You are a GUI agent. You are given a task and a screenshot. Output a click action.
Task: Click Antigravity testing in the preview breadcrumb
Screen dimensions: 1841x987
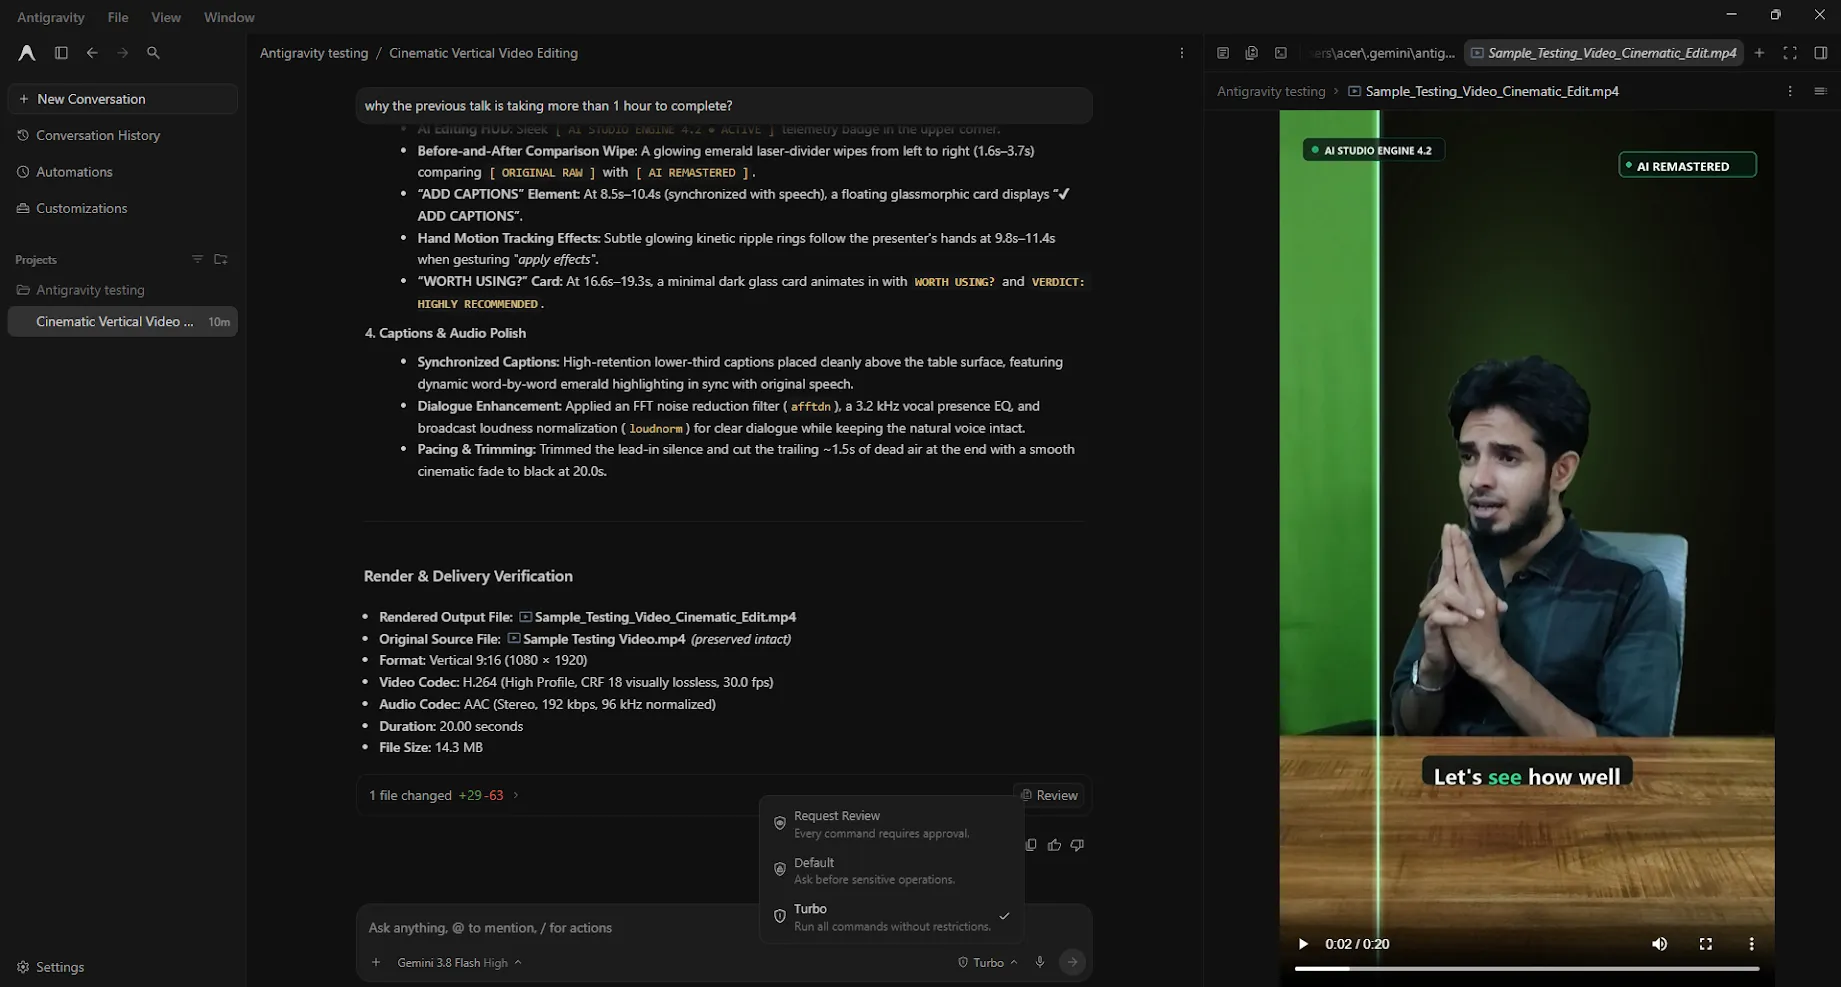point(1271,91)
